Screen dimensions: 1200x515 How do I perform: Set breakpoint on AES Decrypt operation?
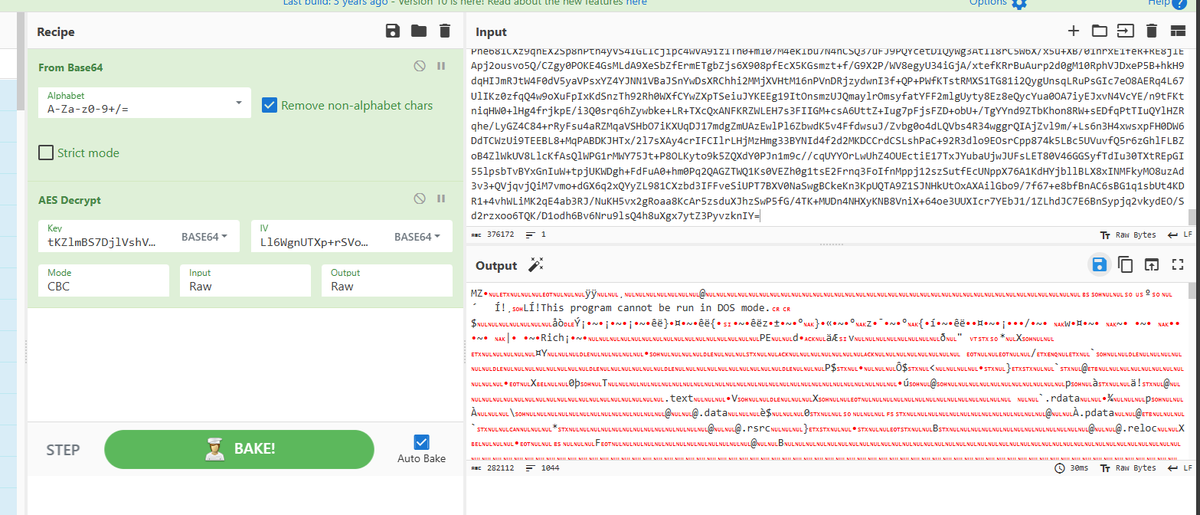(x=441, y=200)
